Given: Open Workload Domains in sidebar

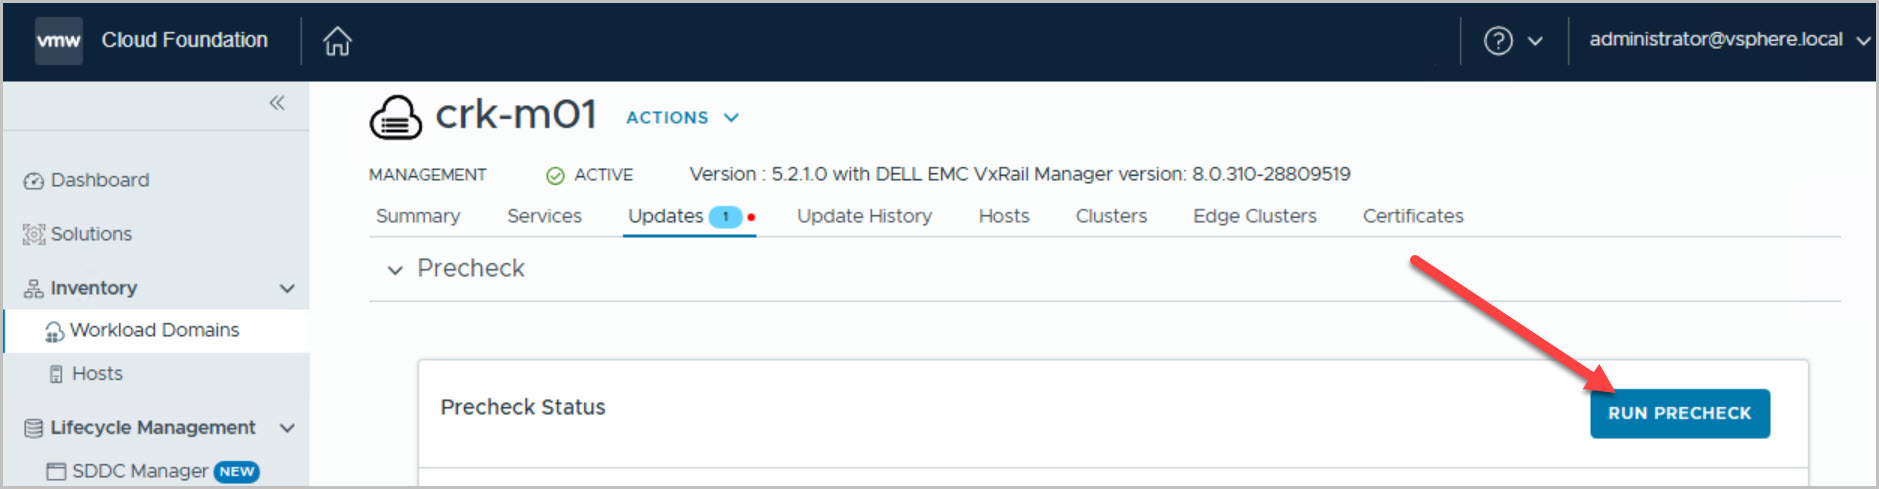Looking at the screenshot, I should point(154,330).
